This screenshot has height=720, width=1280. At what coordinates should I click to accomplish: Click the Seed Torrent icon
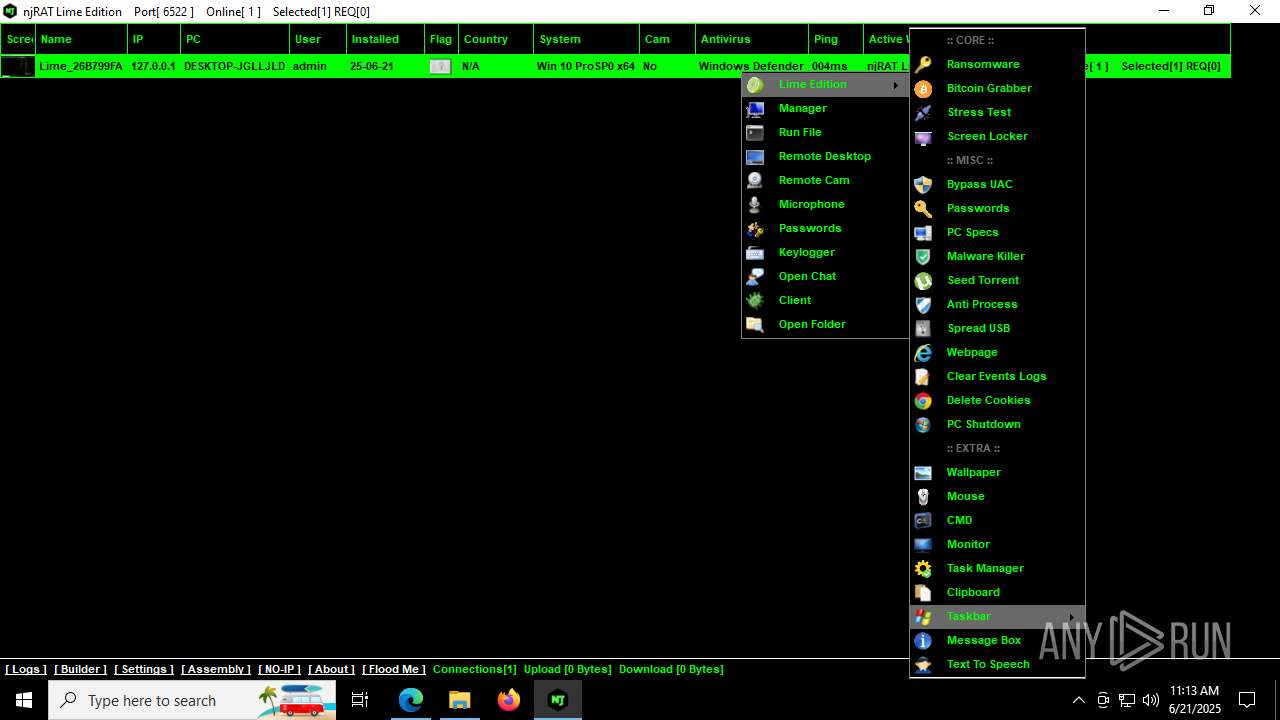pos(923,280)
